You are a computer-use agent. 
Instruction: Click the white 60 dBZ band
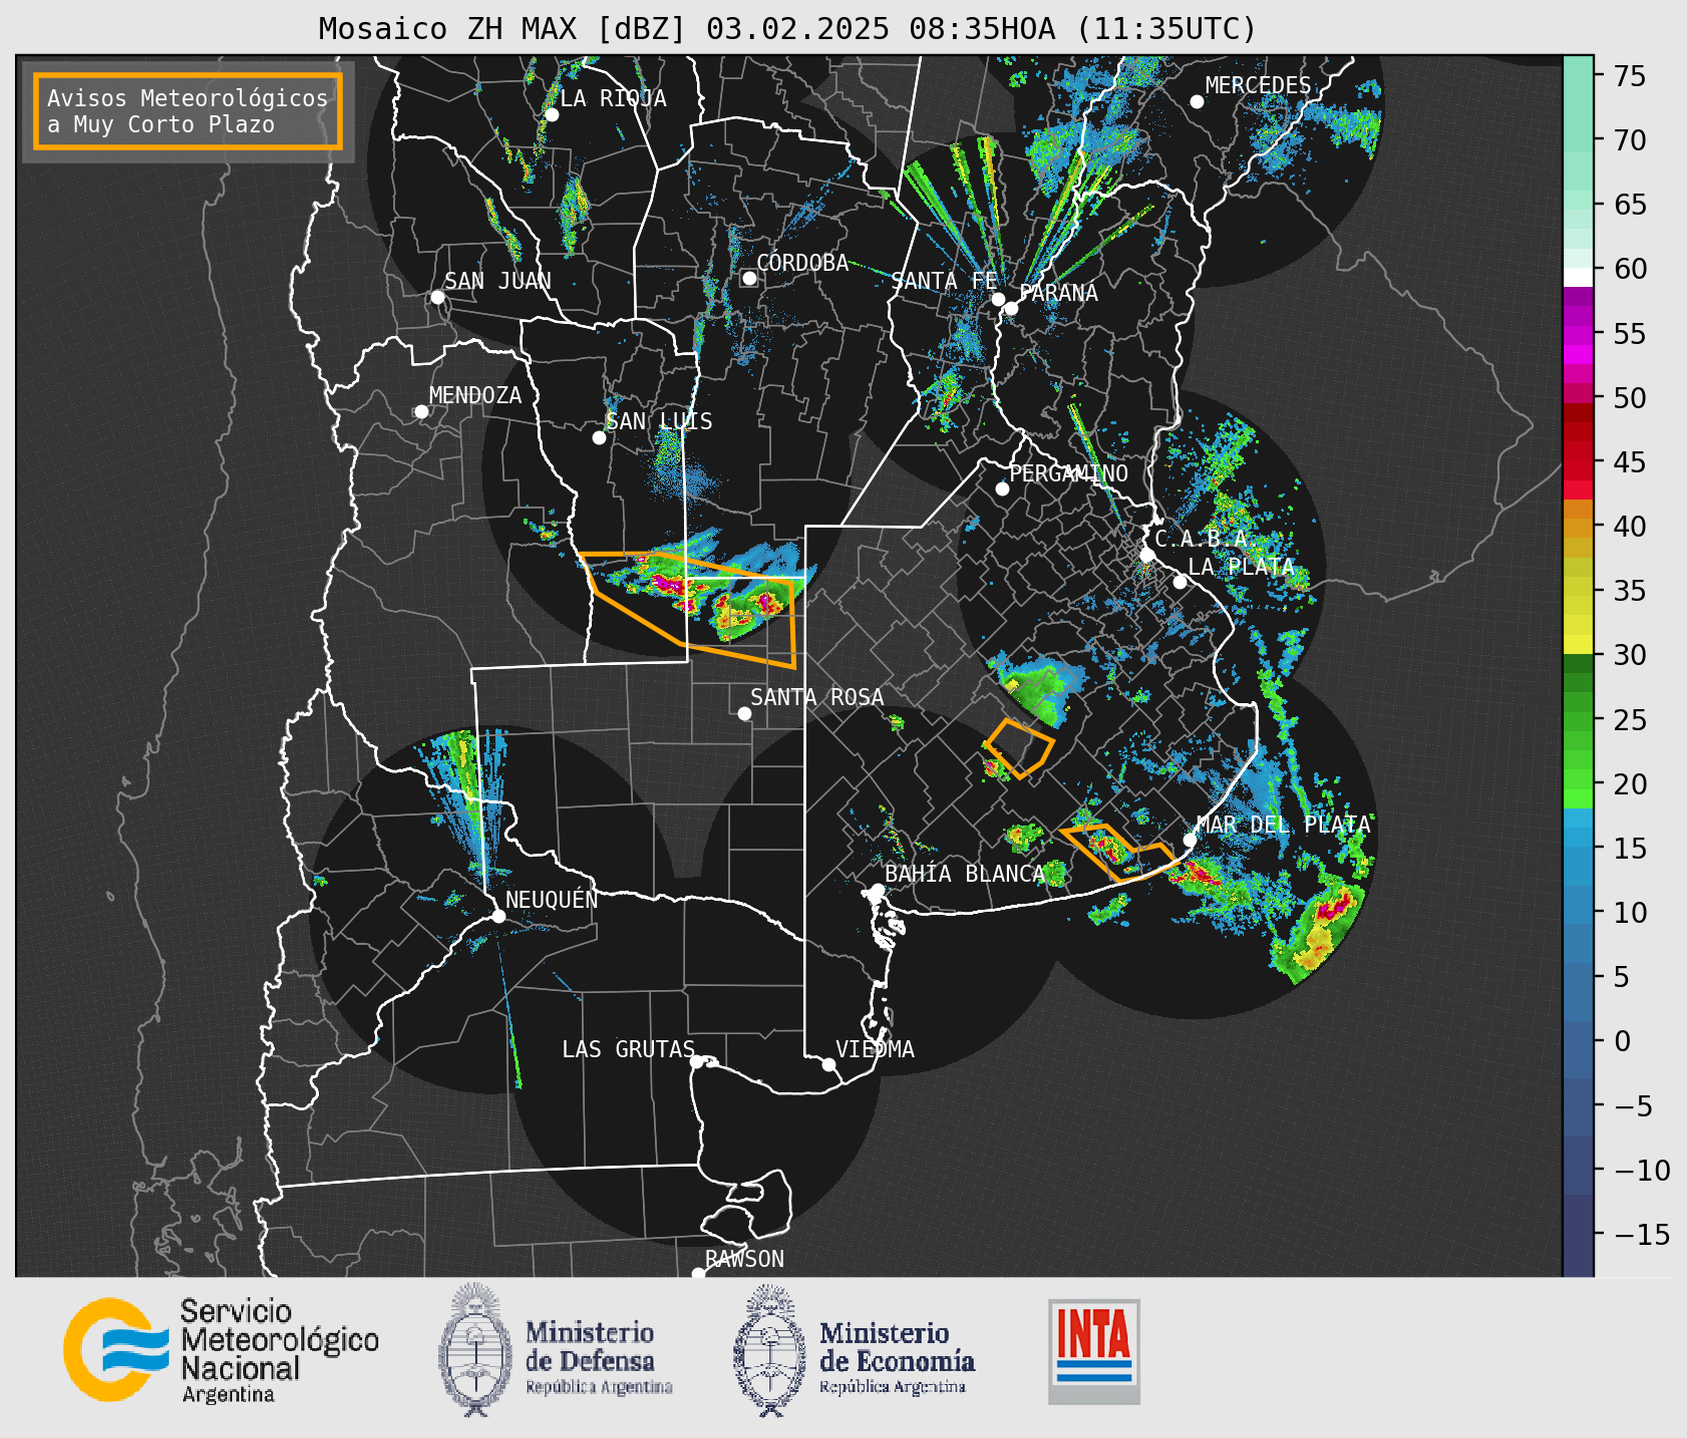pyautogui.click(x=1578, y=276)
